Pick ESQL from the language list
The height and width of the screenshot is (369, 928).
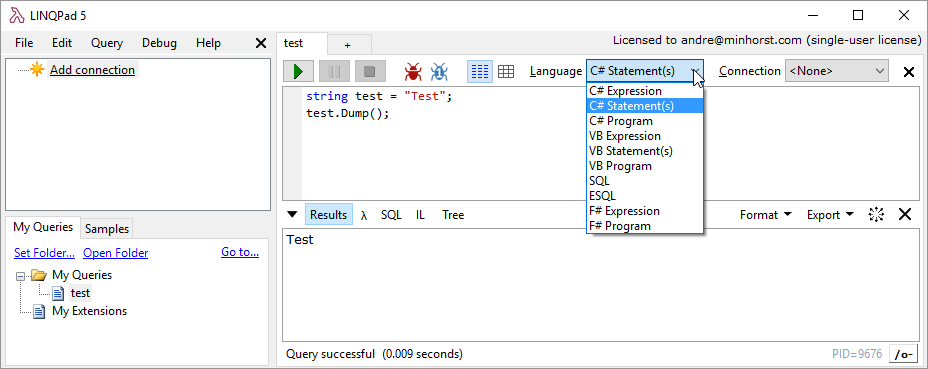coord(645,195)
